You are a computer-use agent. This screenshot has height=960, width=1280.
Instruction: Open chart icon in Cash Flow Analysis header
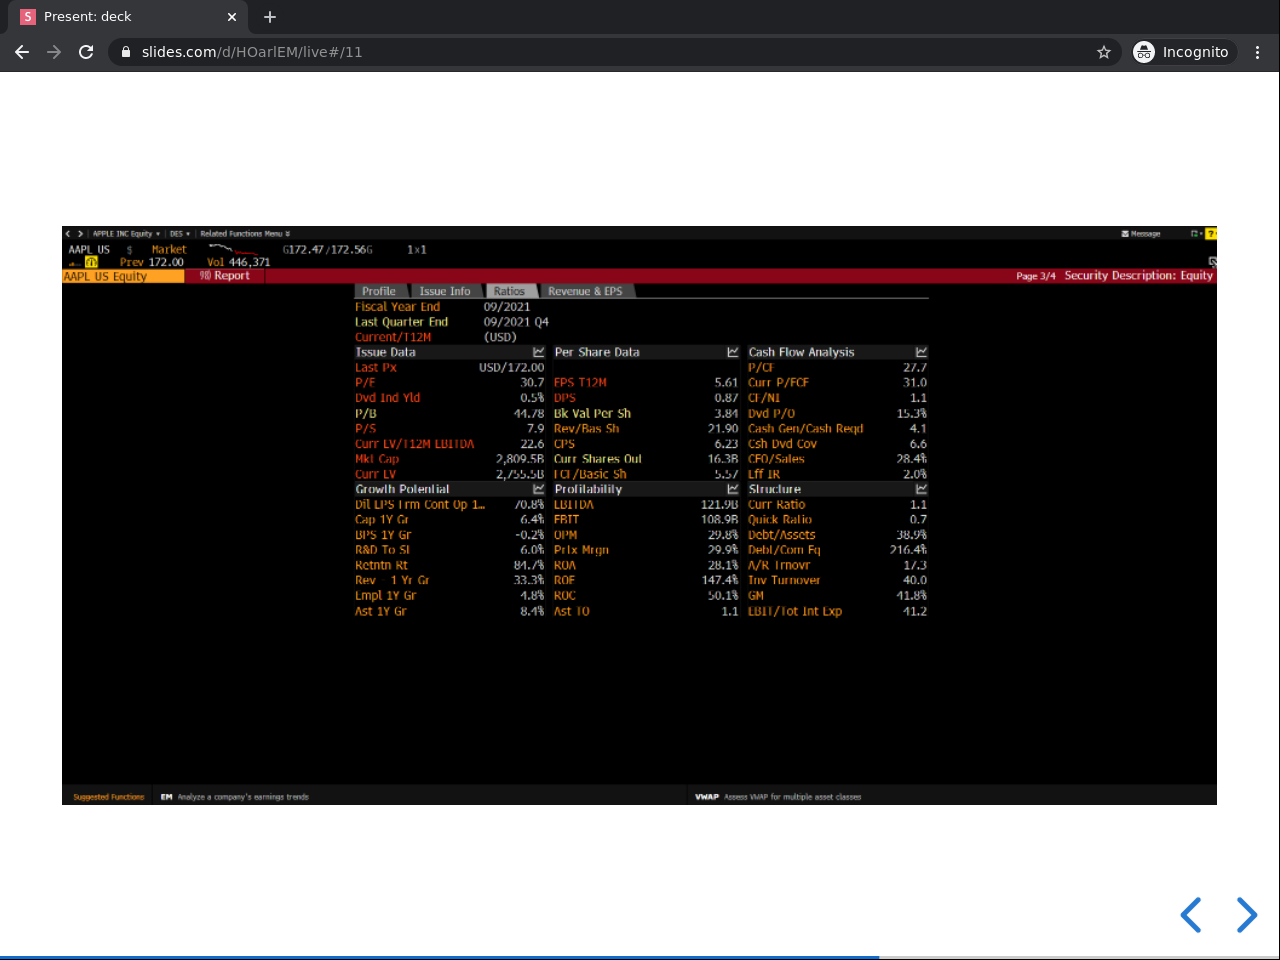point(921,352)
